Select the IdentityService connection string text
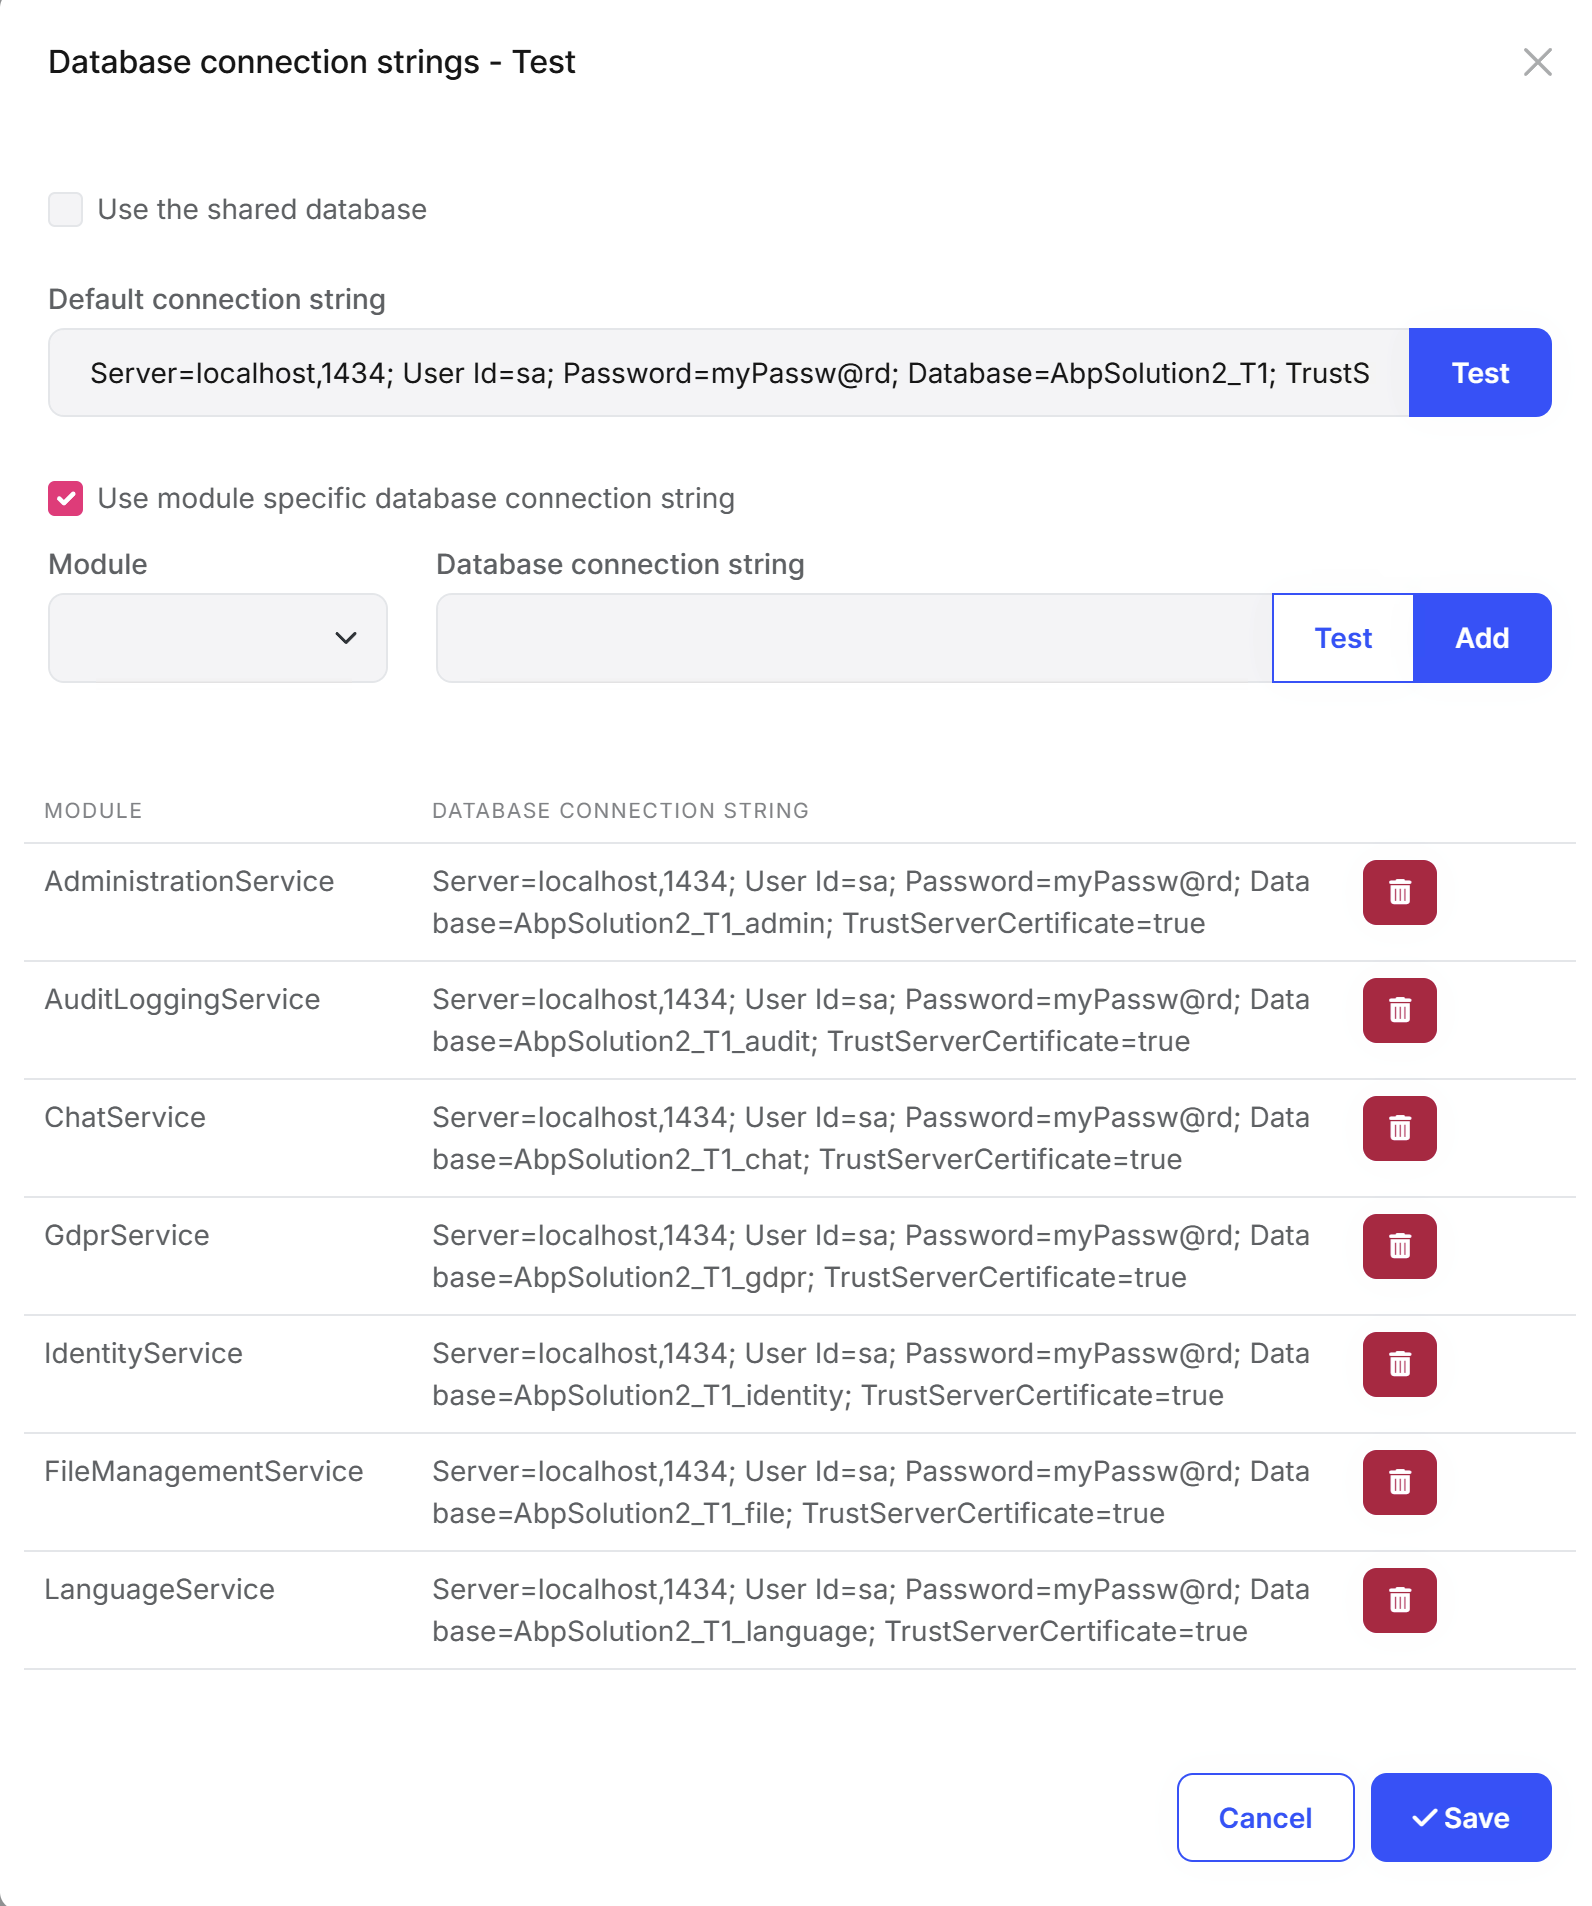 pos(870,1374)
